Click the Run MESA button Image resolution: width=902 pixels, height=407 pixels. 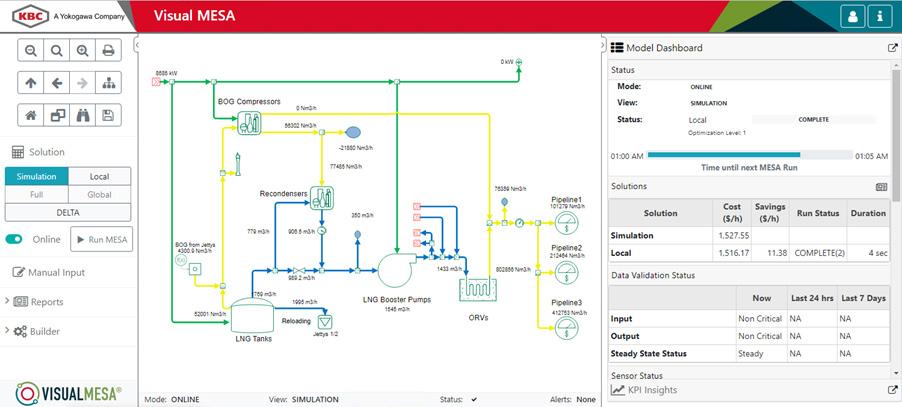click(101, 239)
